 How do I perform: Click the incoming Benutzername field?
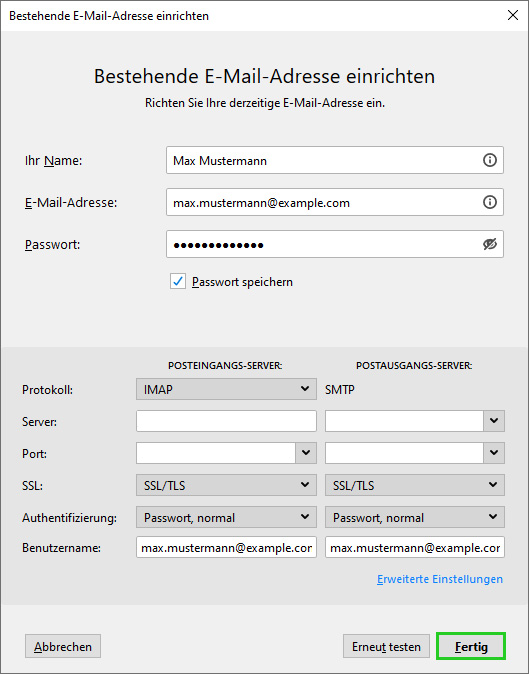226,547
